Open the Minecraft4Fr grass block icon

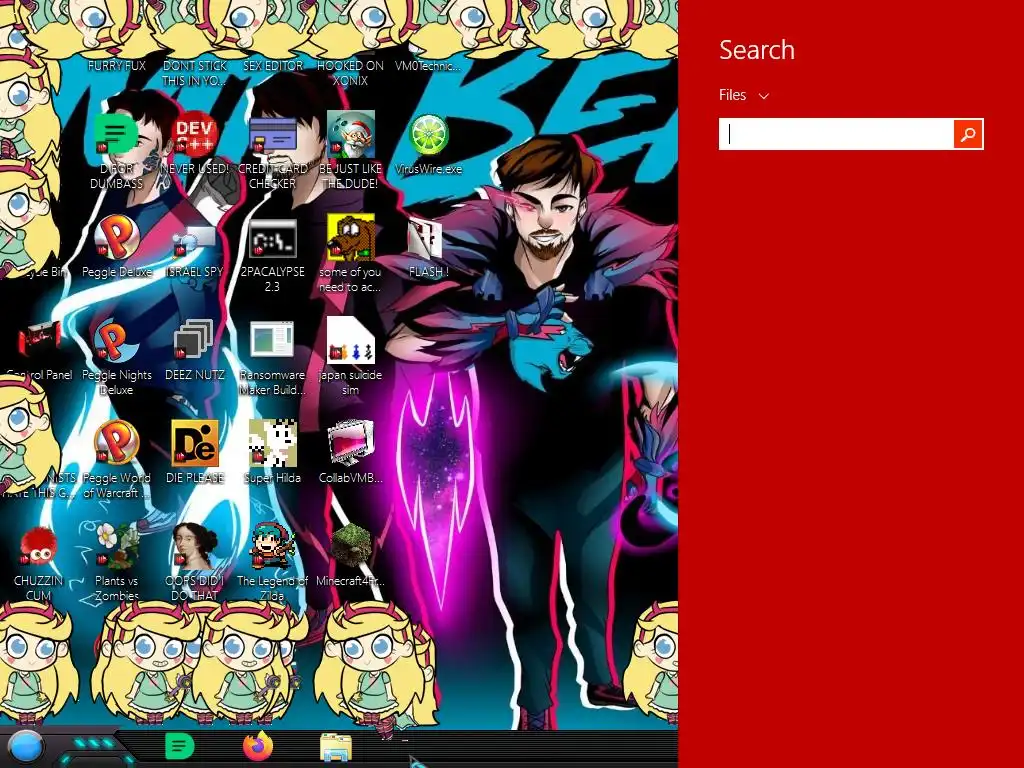[351, 545]
